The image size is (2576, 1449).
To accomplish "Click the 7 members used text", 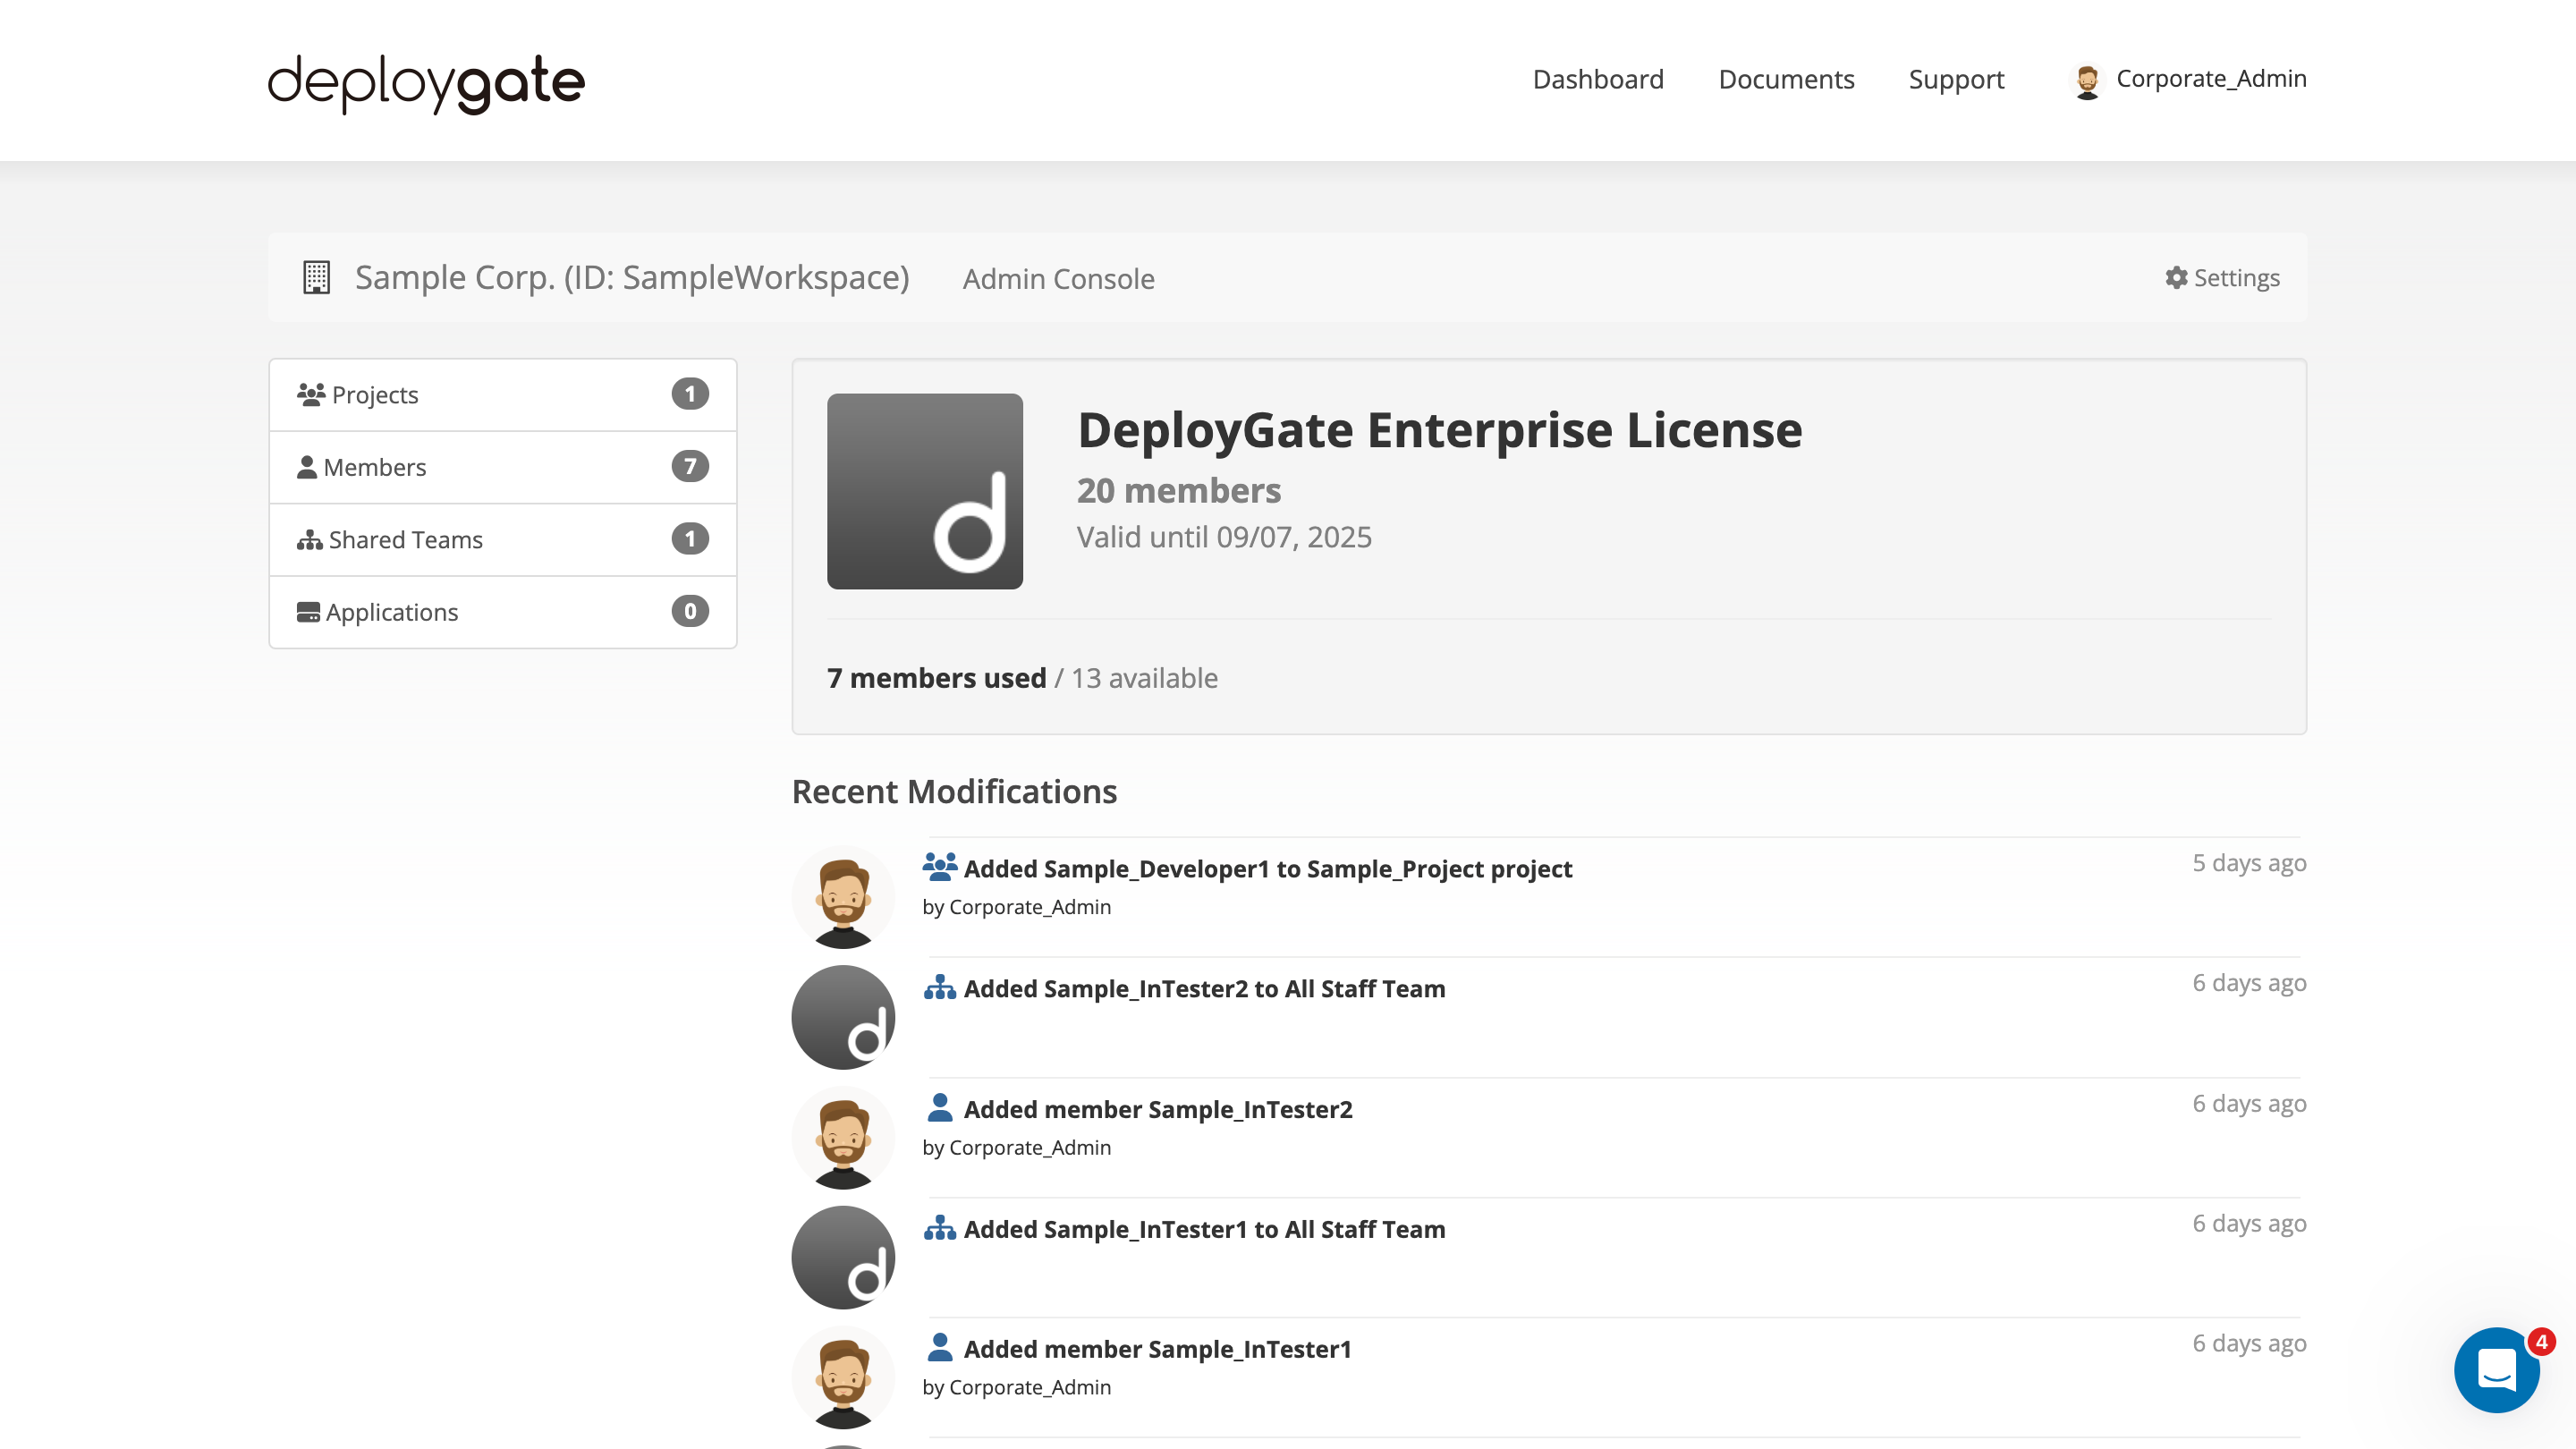I will (x=936, y=678).
